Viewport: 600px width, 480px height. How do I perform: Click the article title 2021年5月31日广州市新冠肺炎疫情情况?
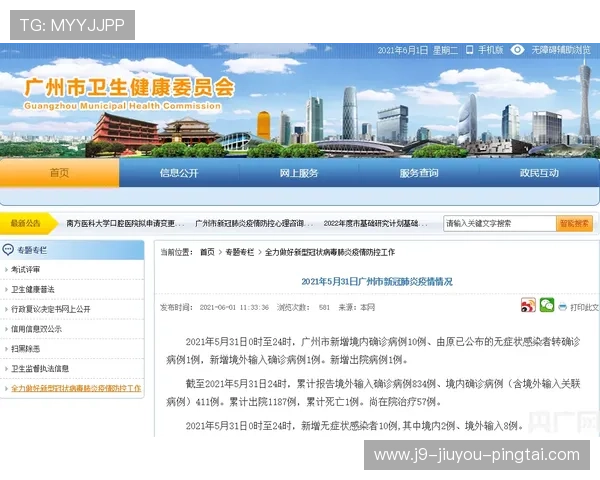click(377, 282)
